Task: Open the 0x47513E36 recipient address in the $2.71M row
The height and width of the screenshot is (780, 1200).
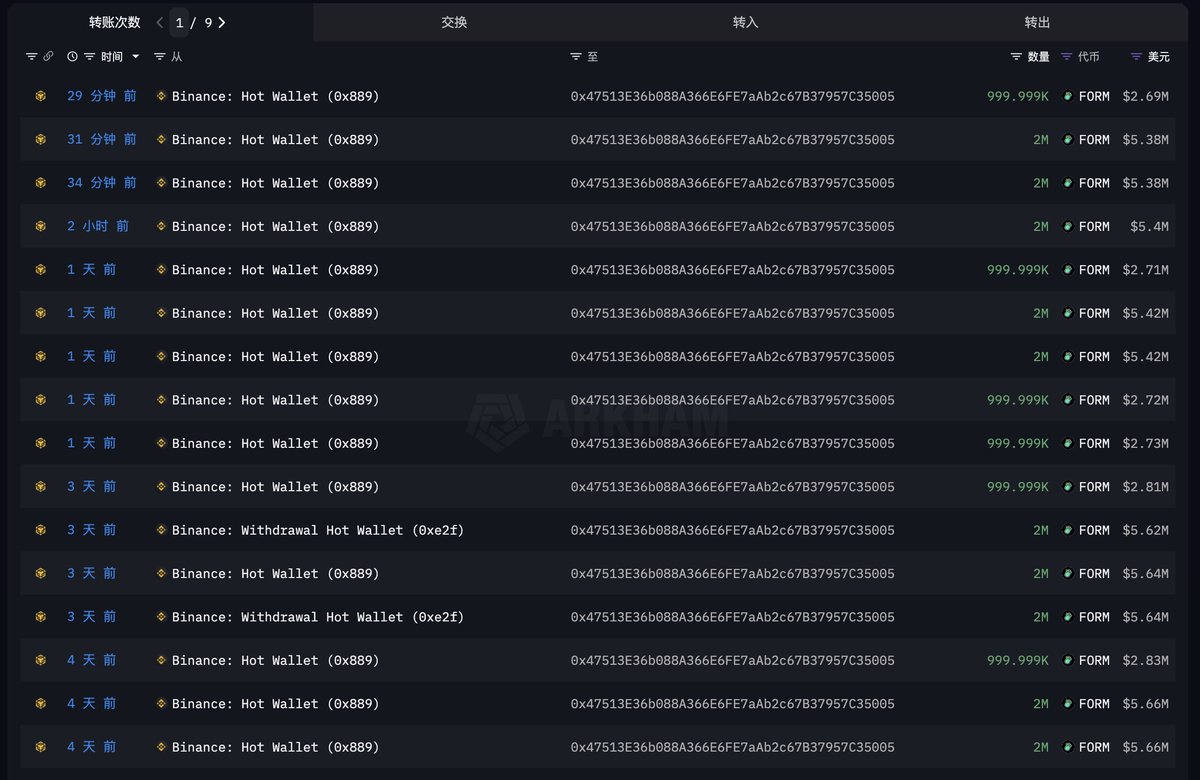Action: click(x=733, y=270)
